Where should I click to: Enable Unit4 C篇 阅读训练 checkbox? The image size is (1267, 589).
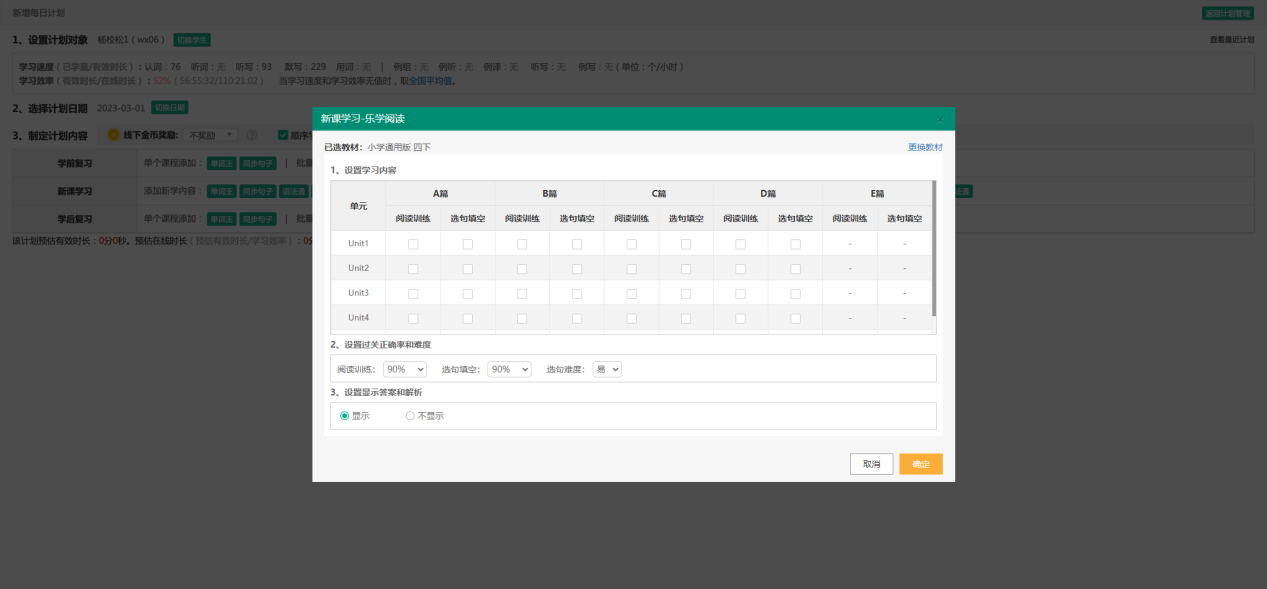pyautogui.click(x=632, y=318)
